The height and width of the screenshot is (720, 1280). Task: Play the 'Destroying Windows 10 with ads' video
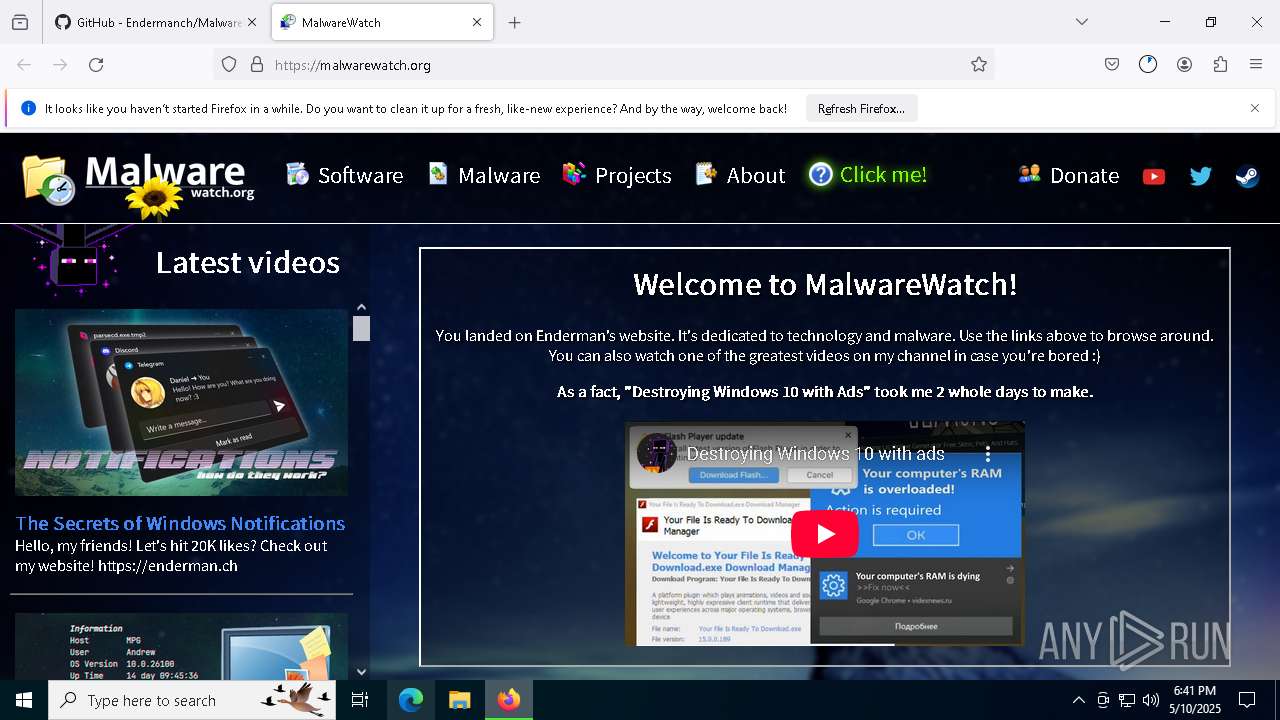pos(825,534)
